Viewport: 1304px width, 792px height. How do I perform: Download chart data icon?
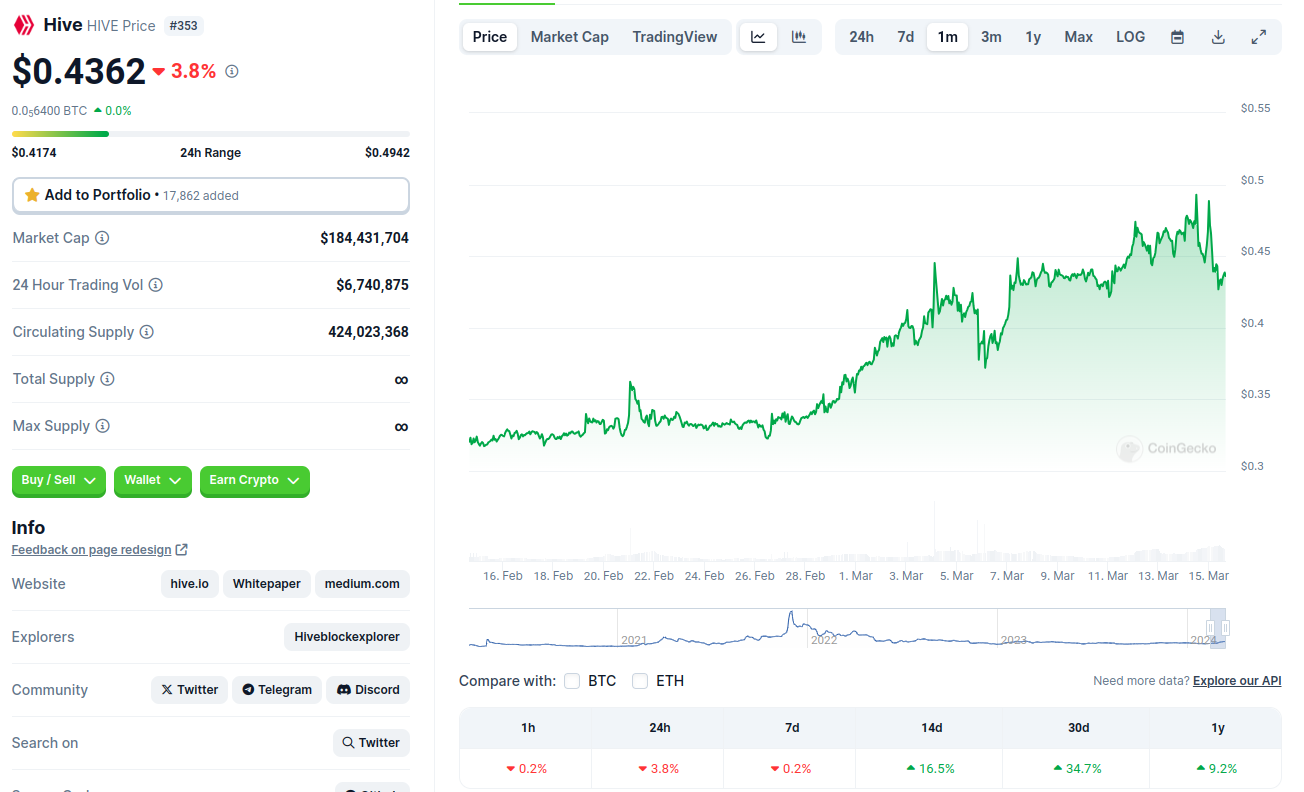[1218, 37]
